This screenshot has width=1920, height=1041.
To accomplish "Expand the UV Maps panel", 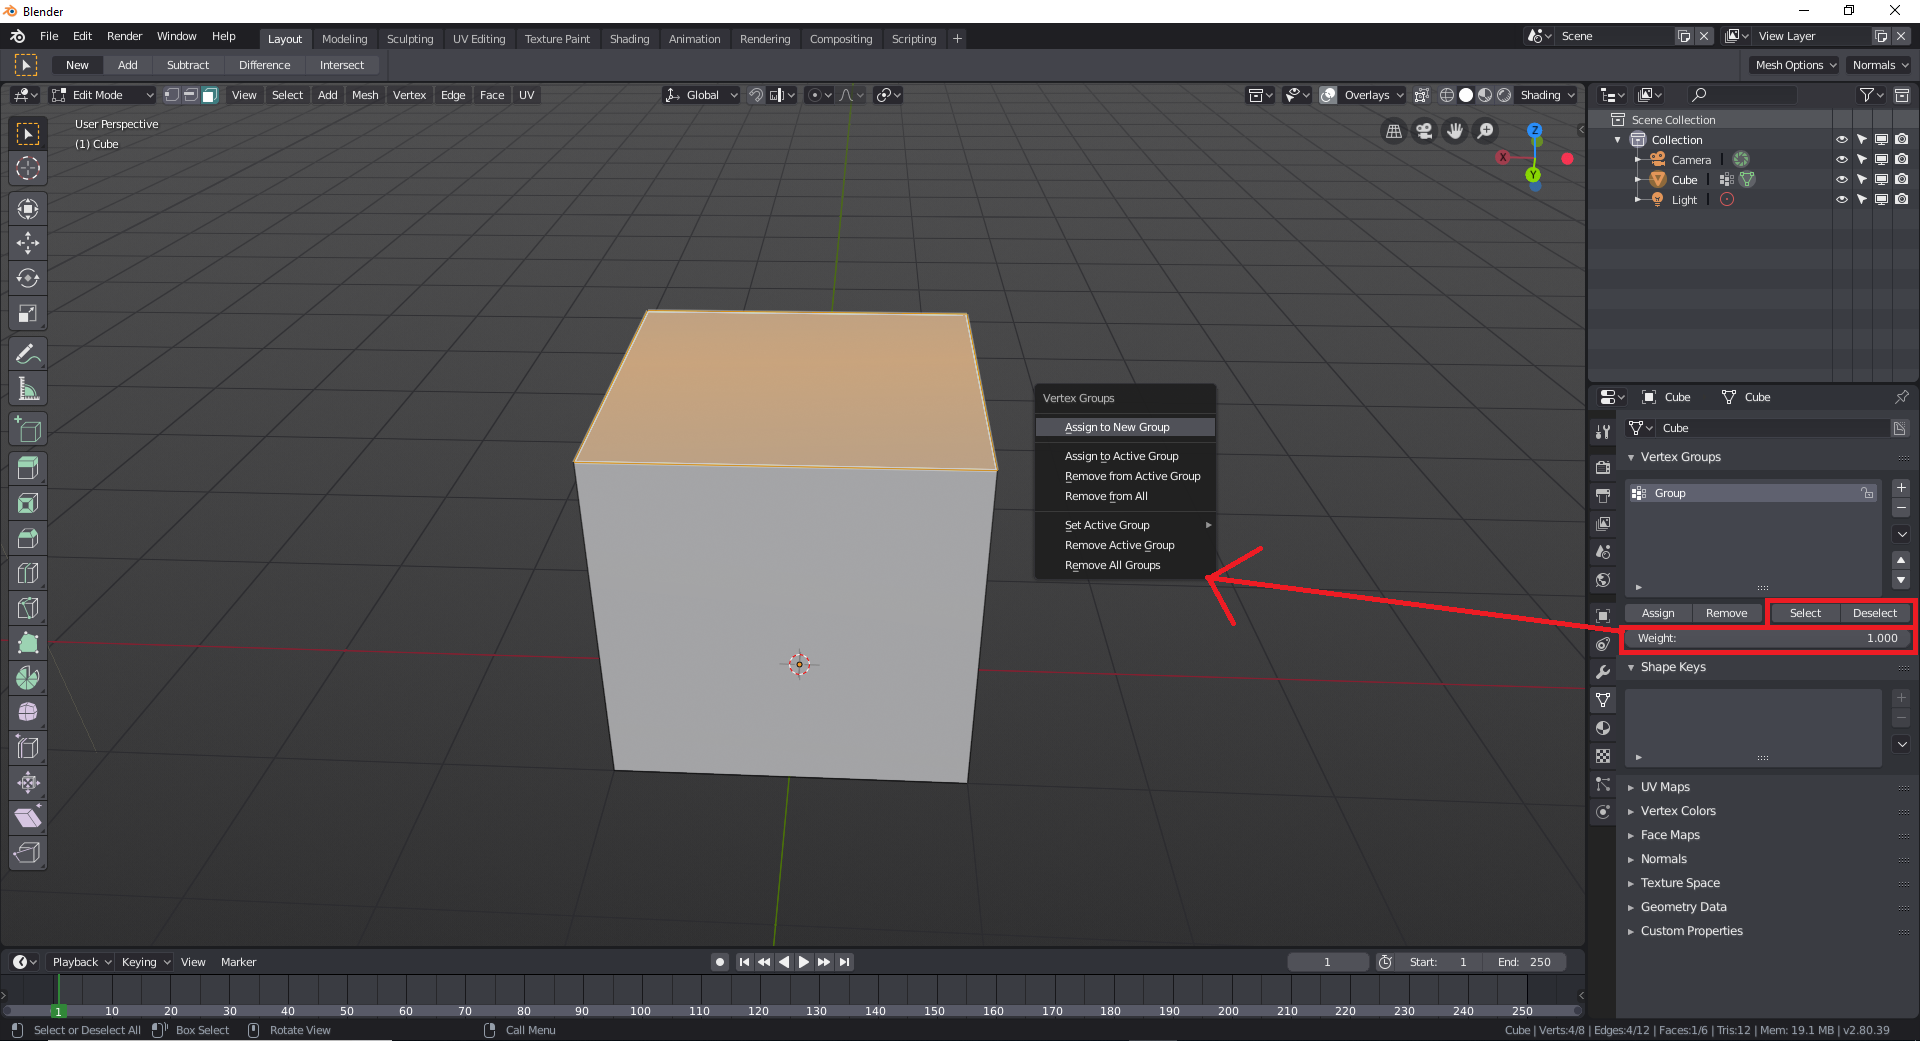I will [x=1664, y=787].
